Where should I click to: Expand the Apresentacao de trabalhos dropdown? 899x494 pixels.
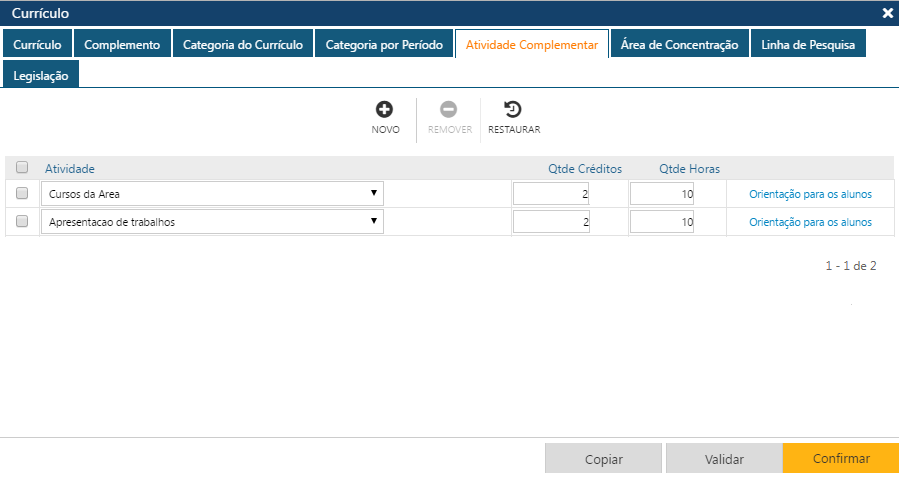(x=212, y=221)
